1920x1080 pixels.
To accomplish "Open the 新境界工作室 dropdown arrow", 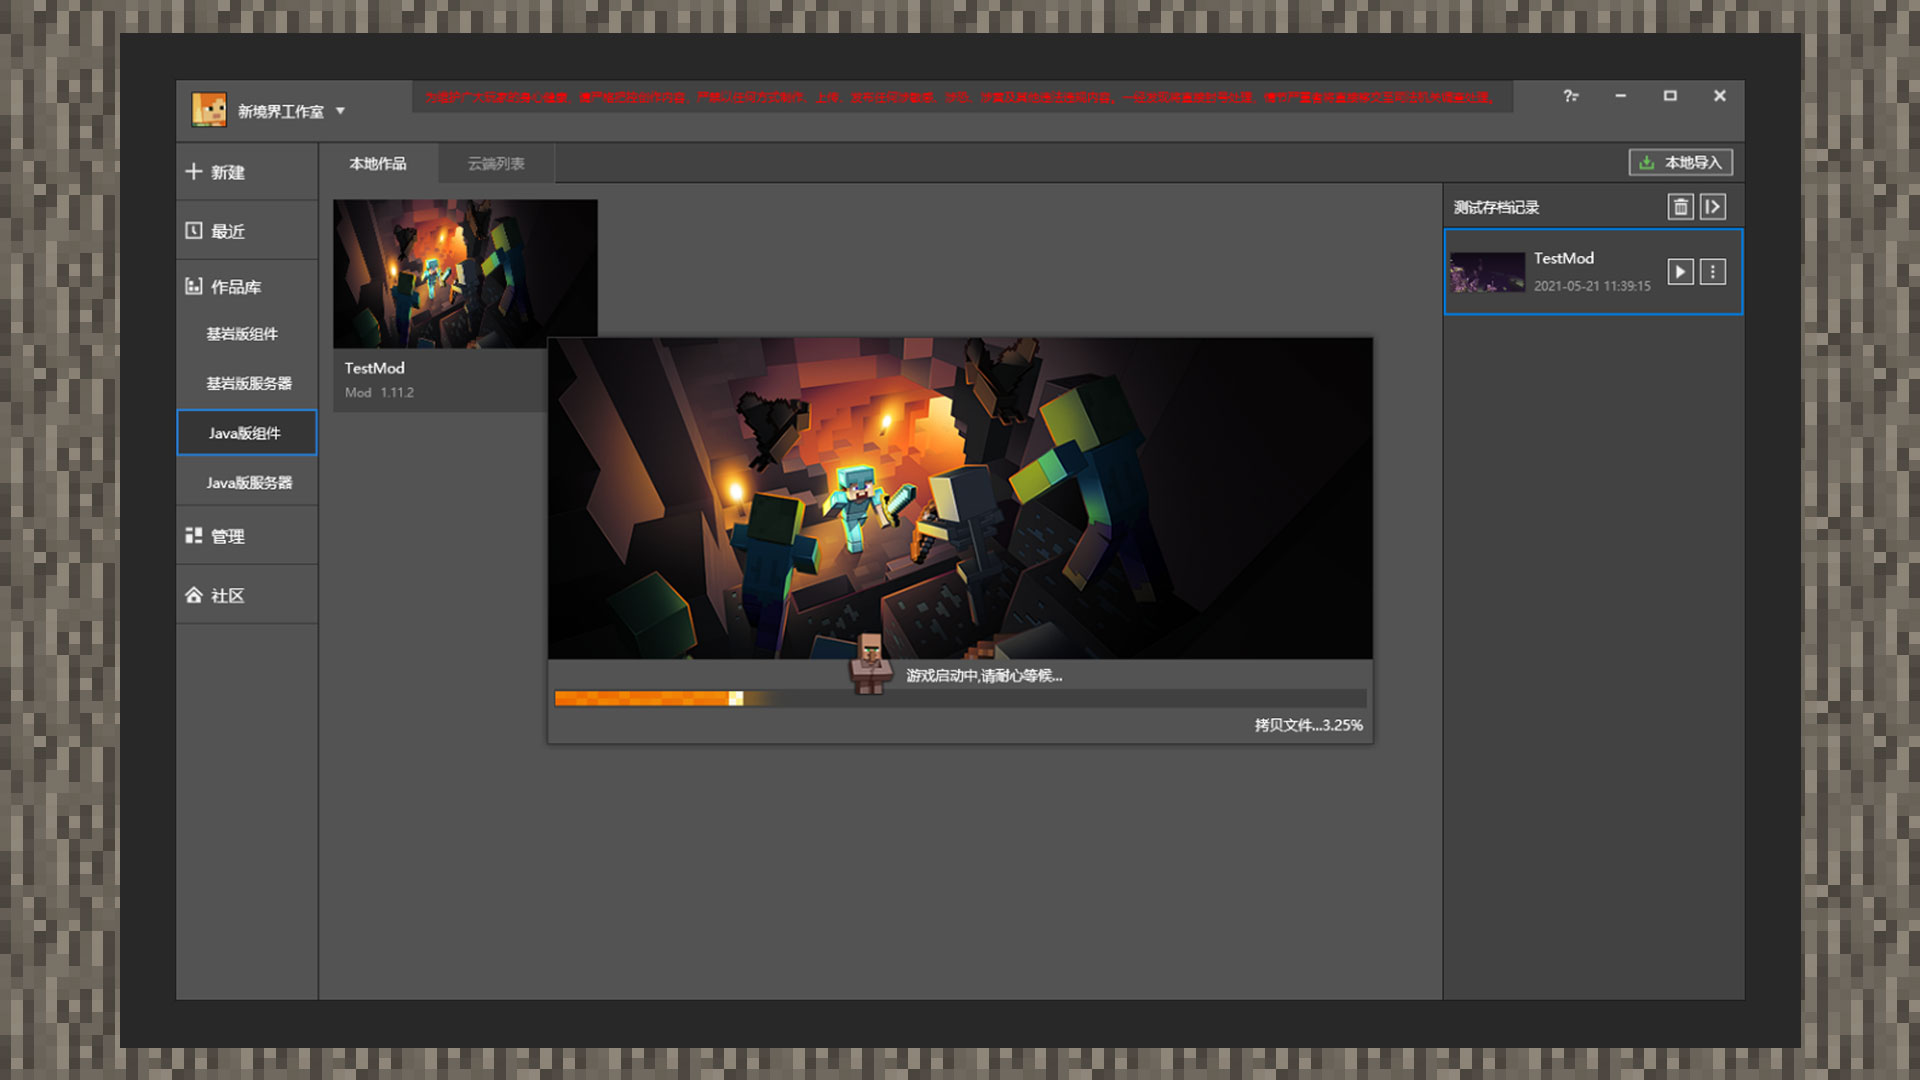I will [340, 111].
